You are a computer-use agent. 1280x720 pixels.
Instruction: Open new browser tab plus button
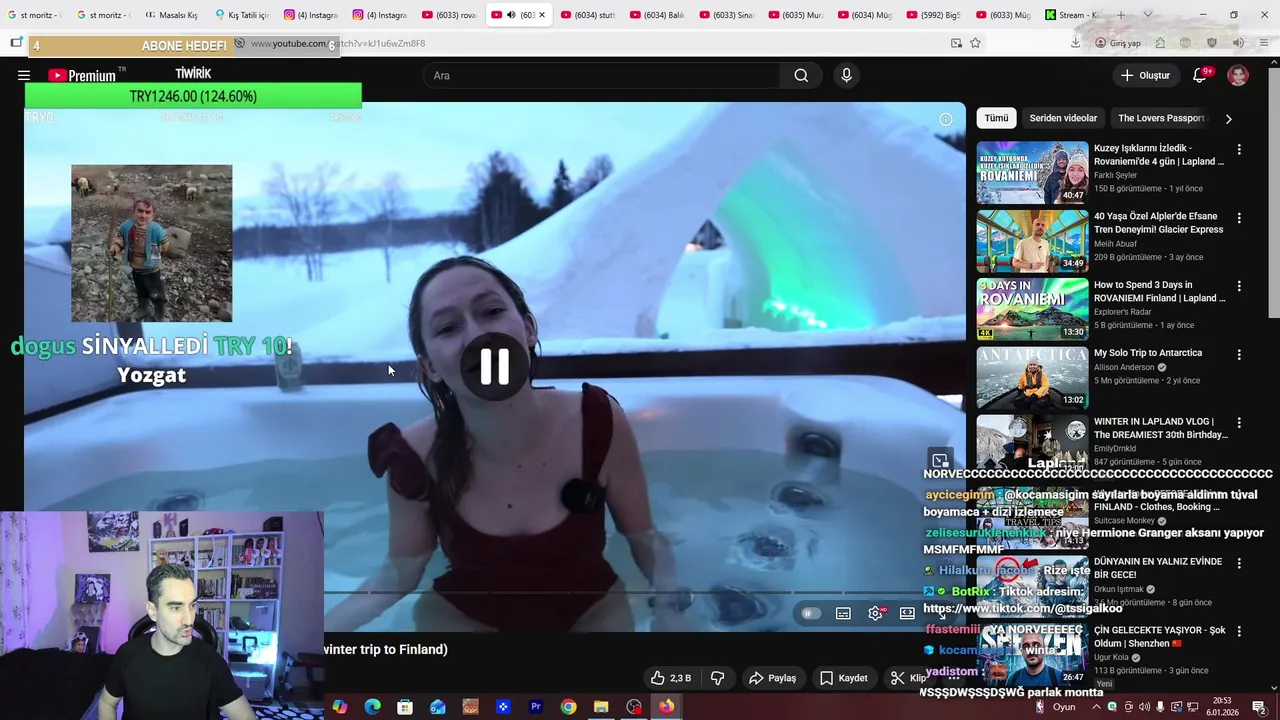click(1121, 15)
